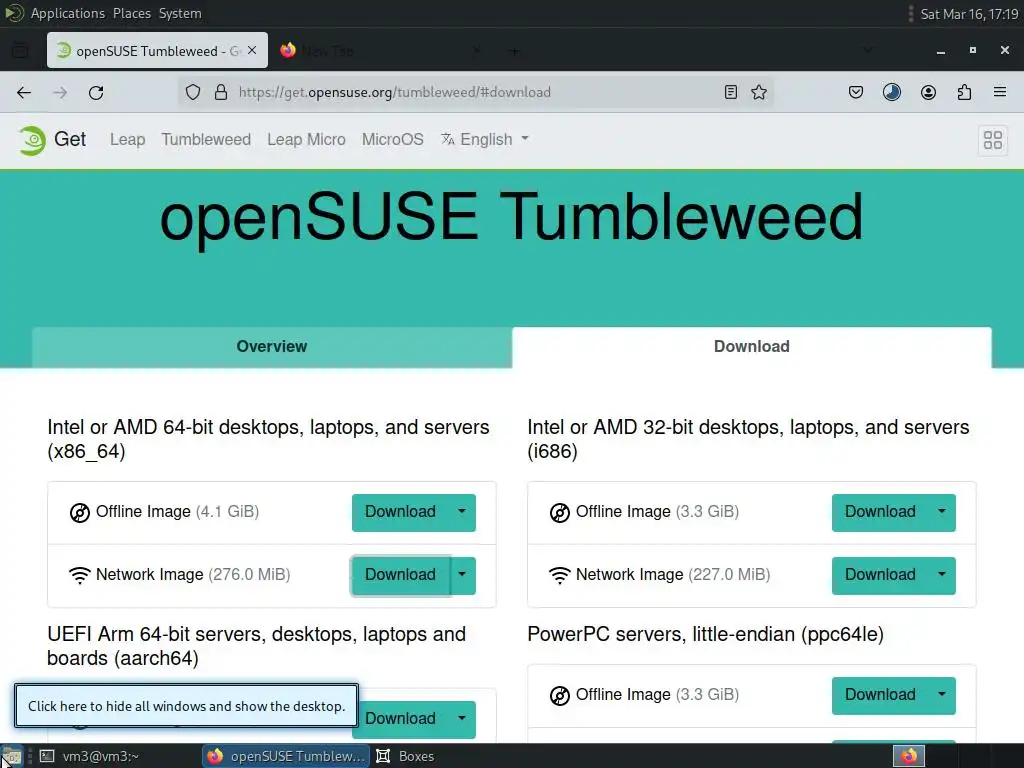Click heading UEFI Arm 64-bit servers (aarch64)
The image size is (1024, 768).
tap(257, 646)
